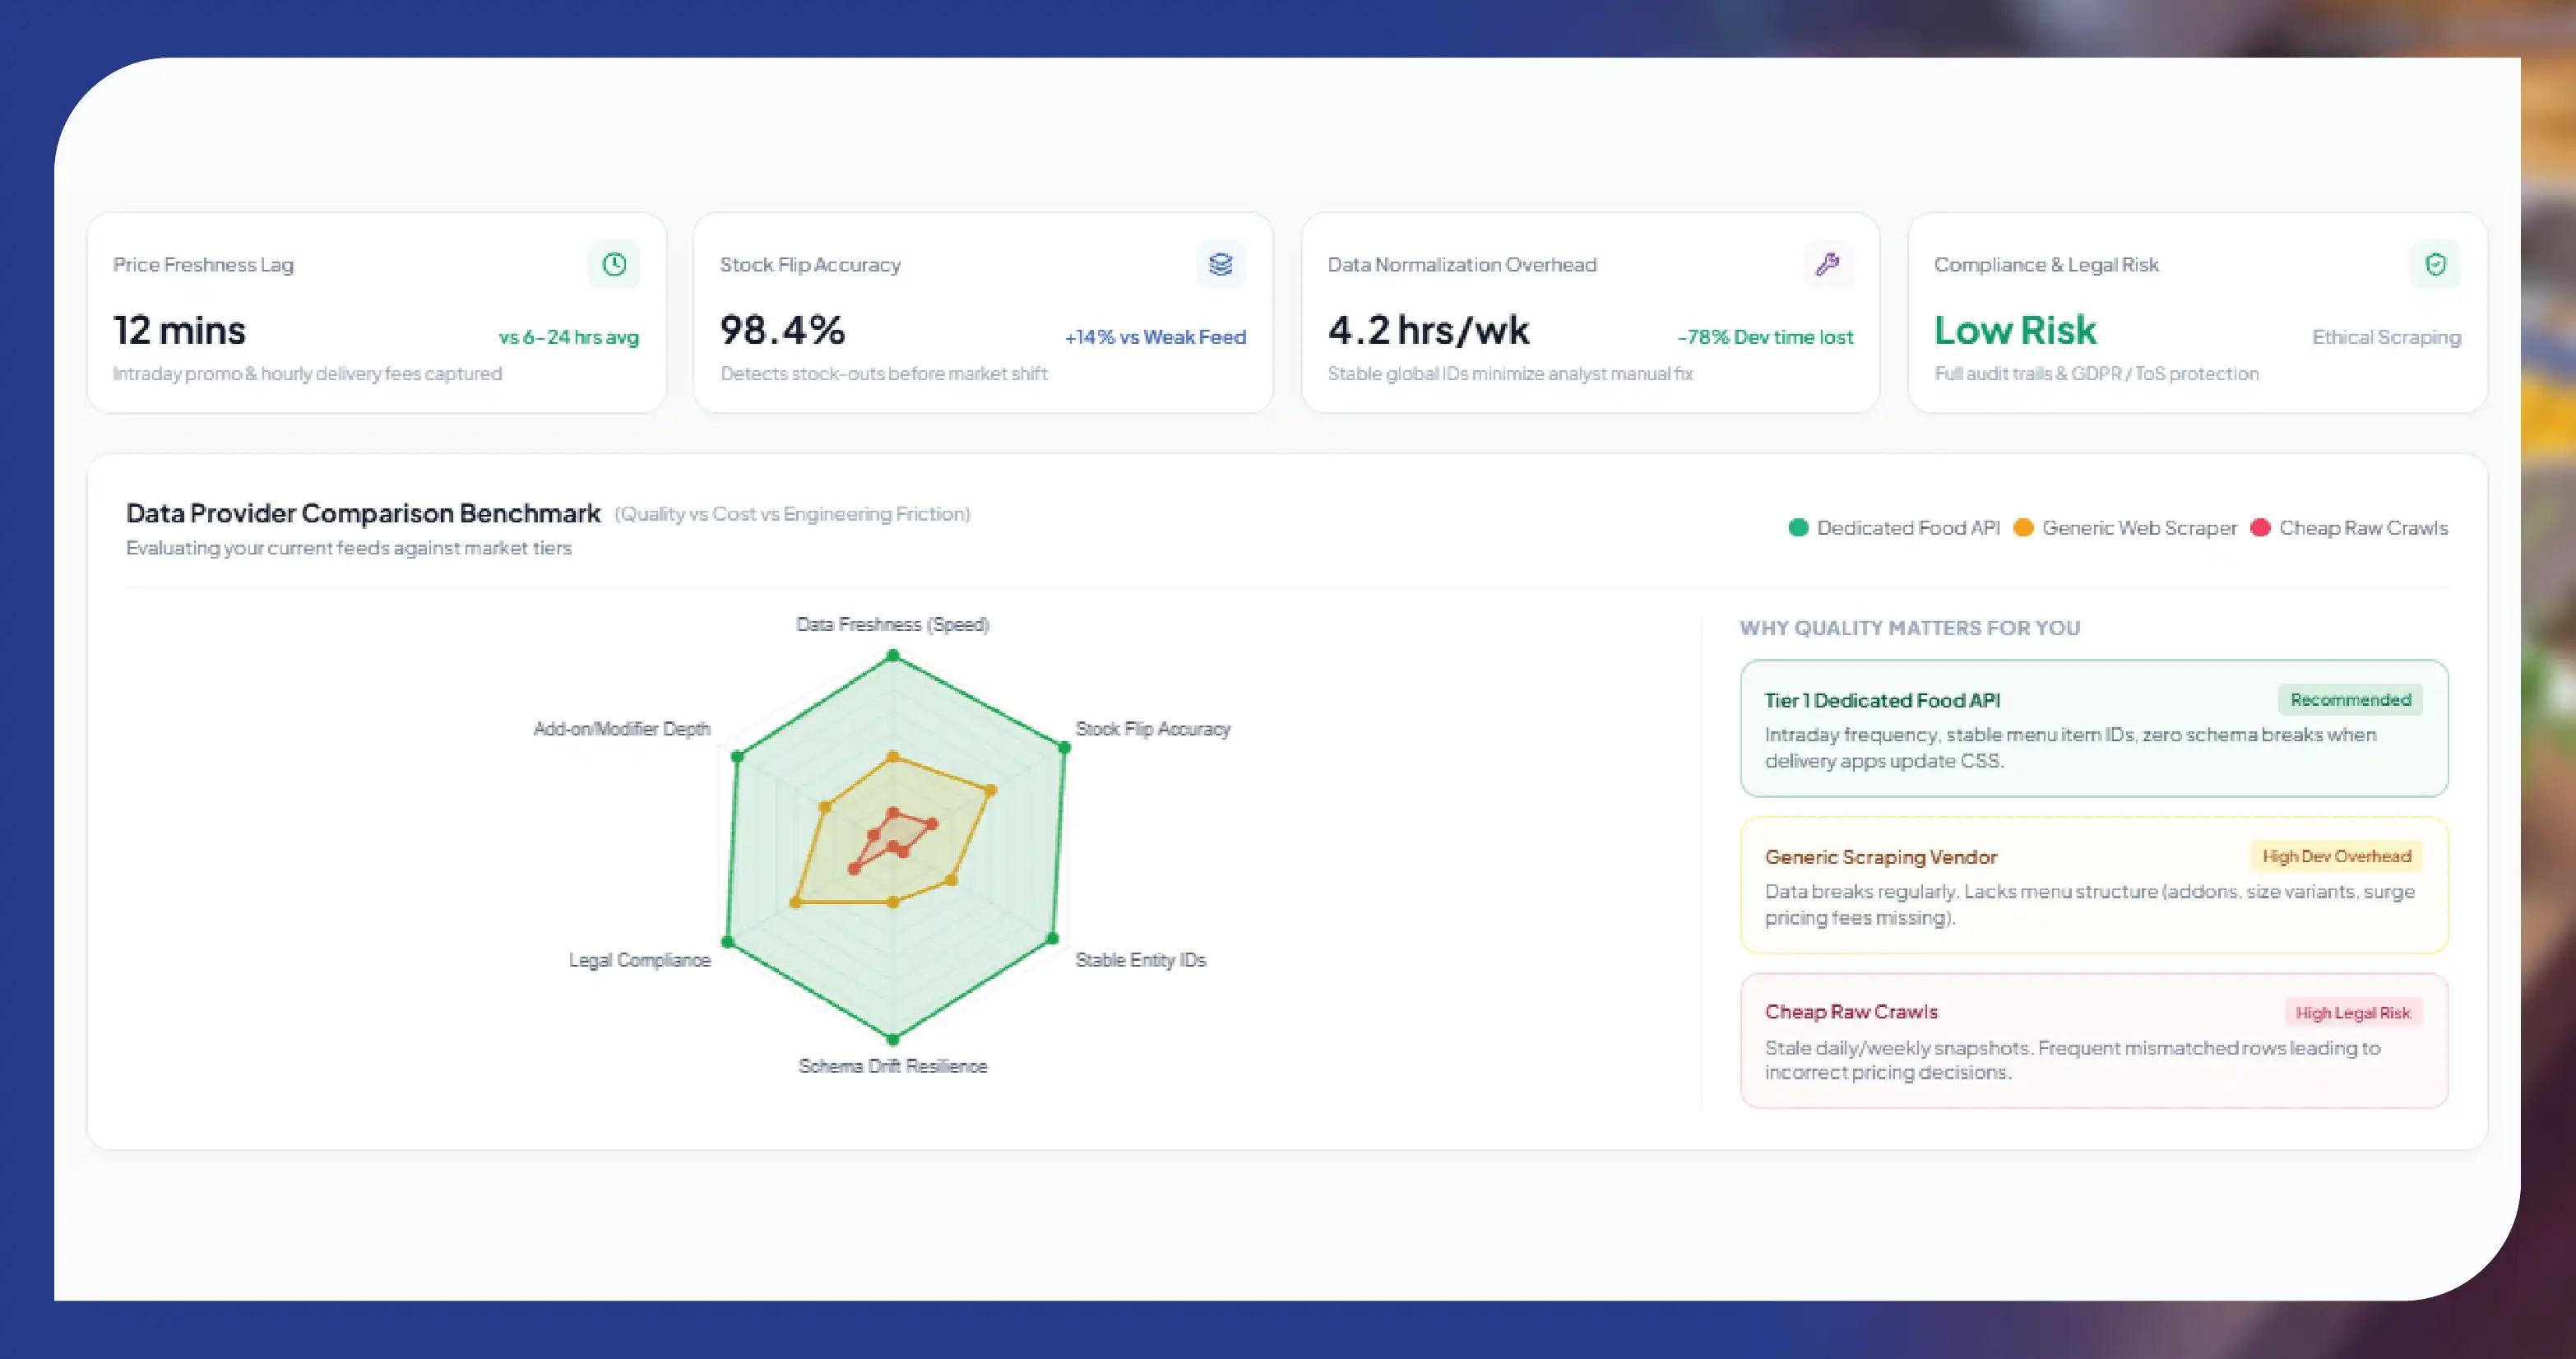Click the Data Provider Comparison Benchmark heading

point(363,513)
